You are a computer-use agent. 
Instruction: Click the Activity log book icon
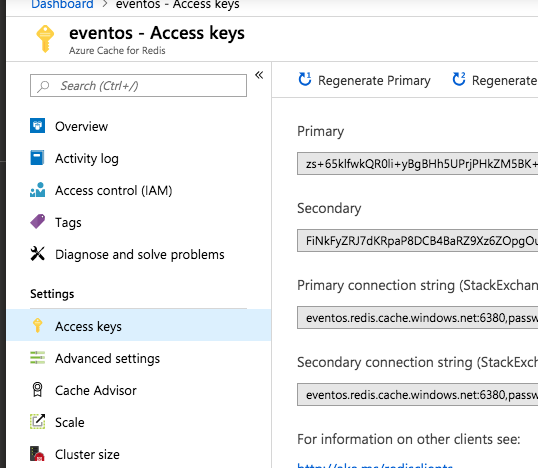pyautogui.click(x=37, y=157)
